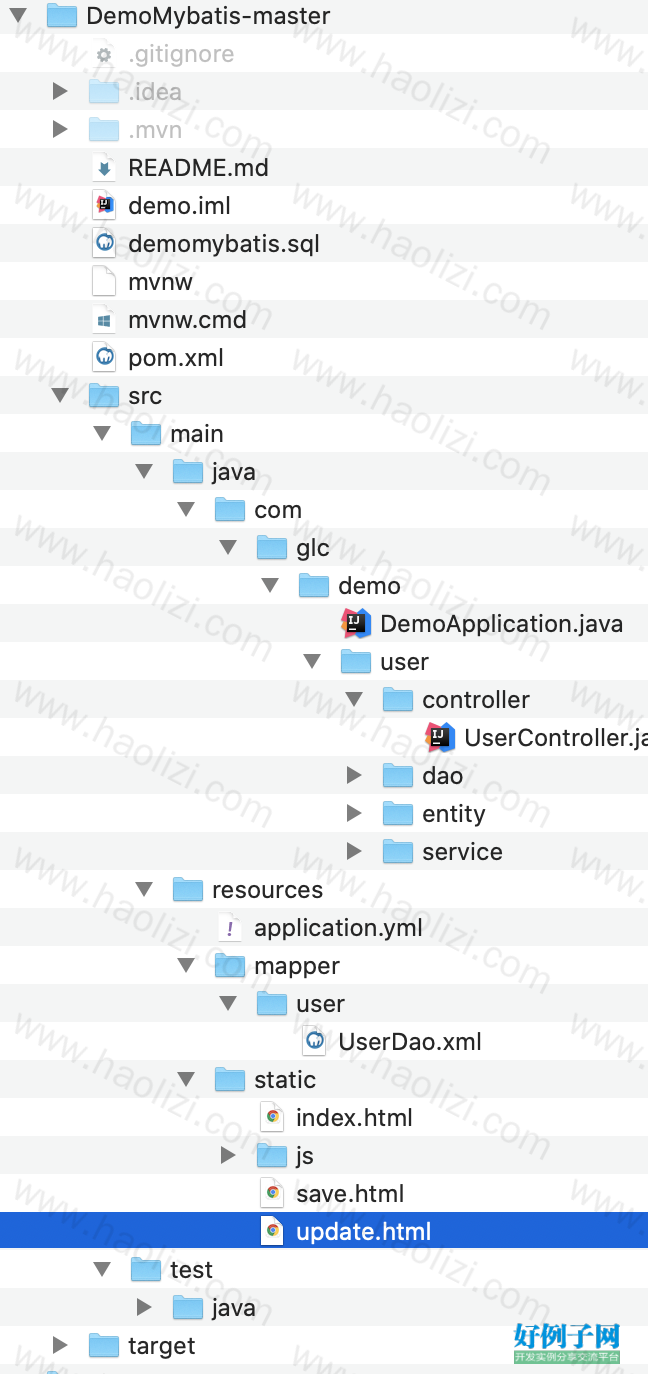
Task: Collapse the resources folder
Action: (x=144, y=890)
